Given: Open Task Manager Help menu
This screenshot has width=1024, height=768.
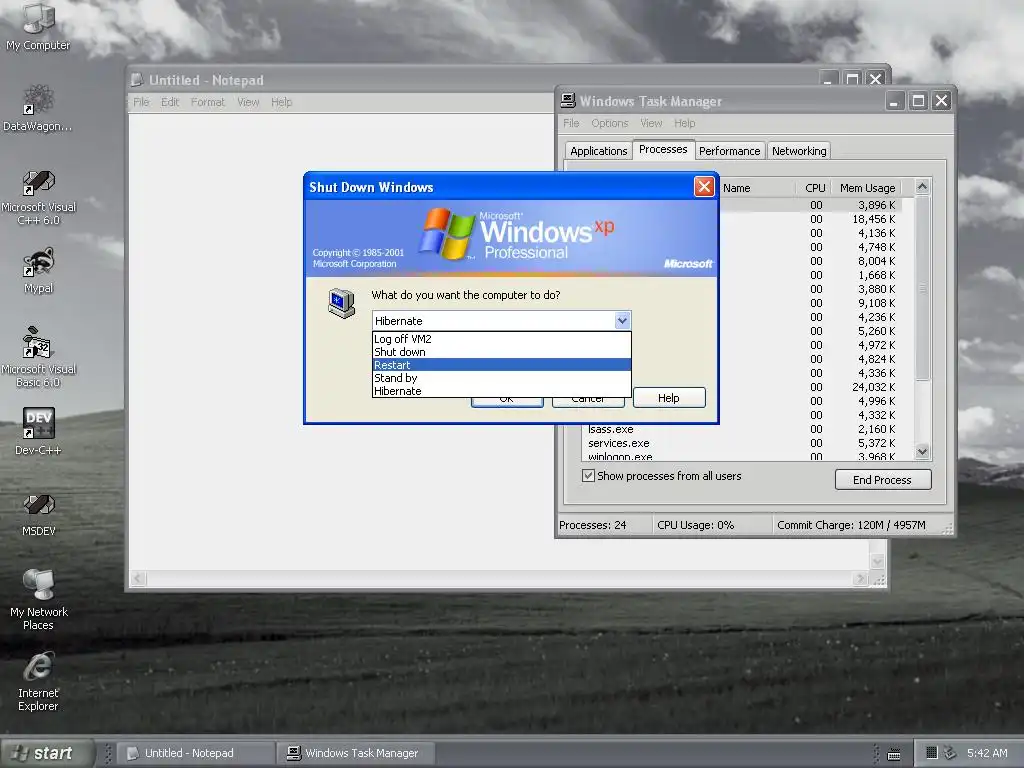Looking at the screenshot, I should coord(684,123).
